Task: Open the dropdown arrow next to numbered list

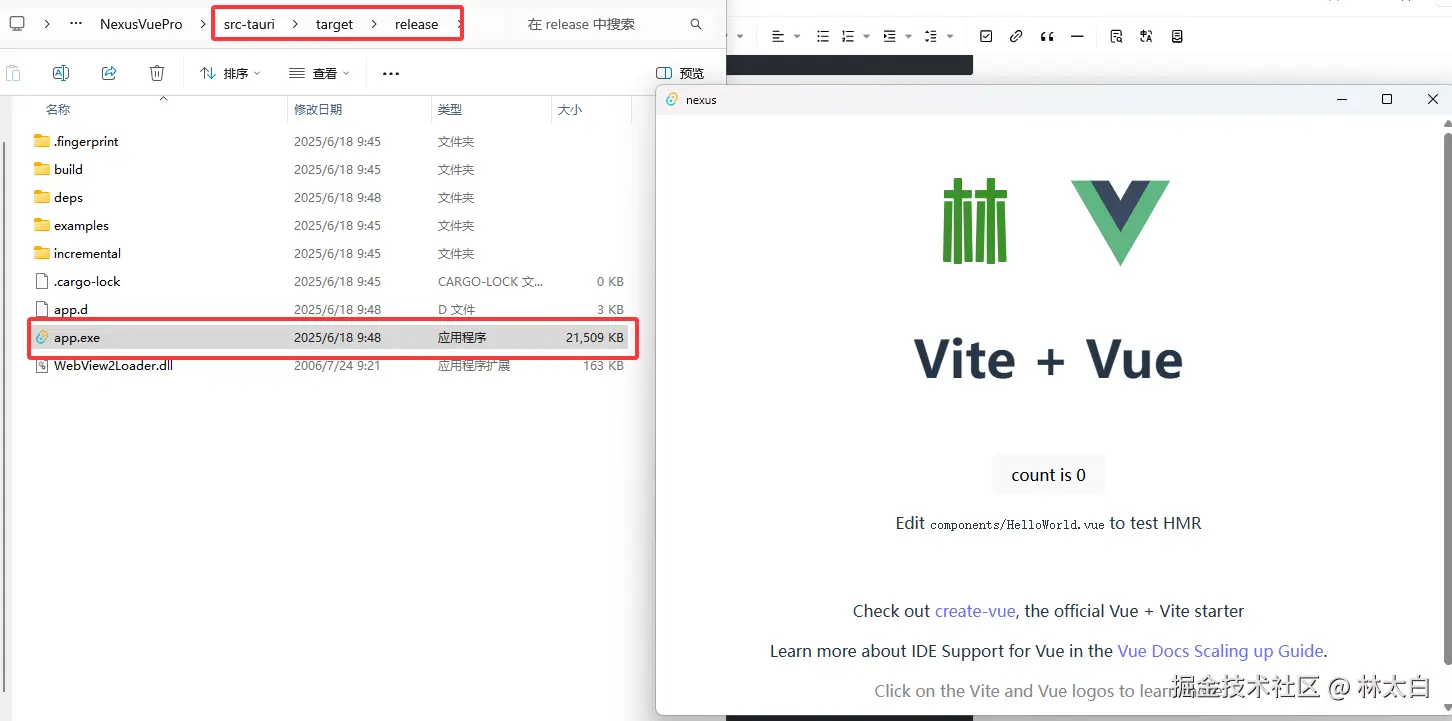Action: coord(864,36)
